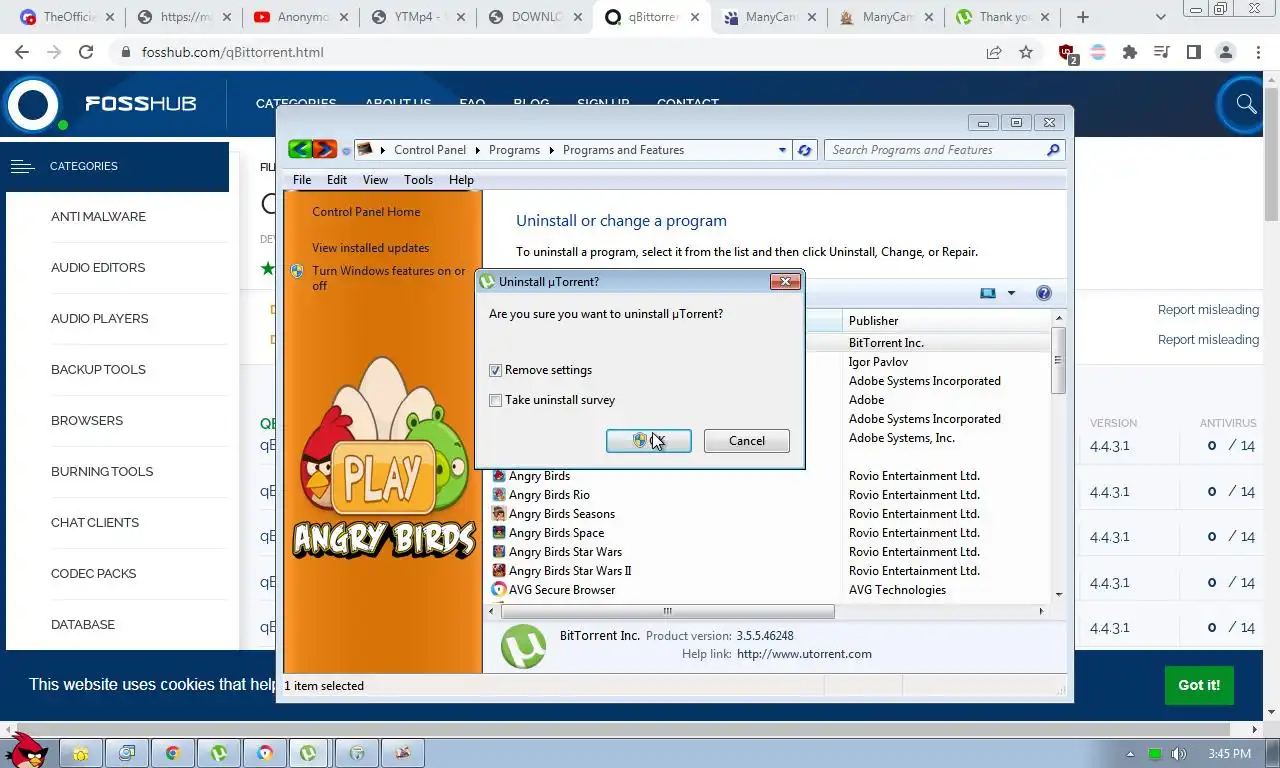Click the AVG Secure Browser row icon
This screenshot has width=1280, height=768.
[499, 590]
